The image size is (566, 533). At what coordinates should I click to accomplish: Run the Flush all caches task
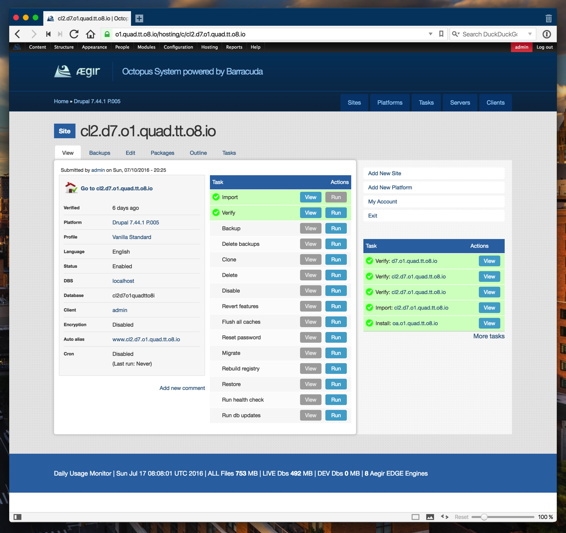click(x=336, y=322)
